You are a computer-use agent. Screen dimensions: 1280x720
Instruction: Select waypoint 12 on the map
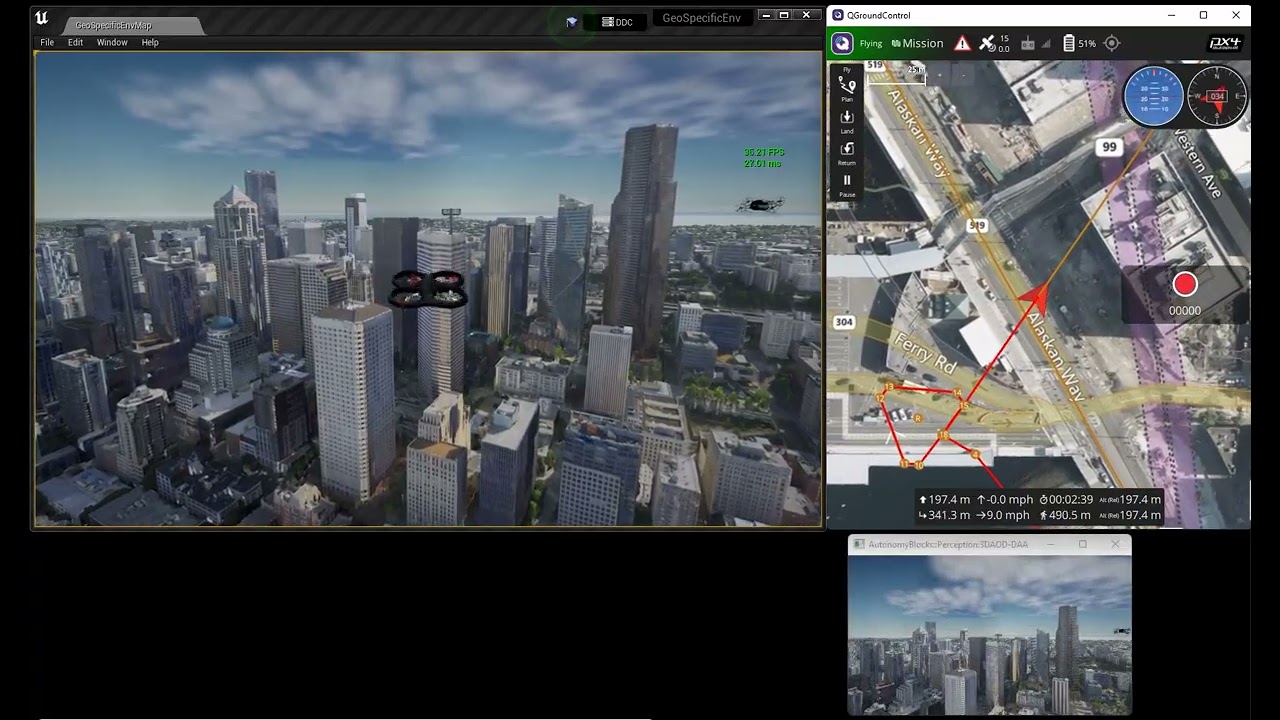(881, 398)
